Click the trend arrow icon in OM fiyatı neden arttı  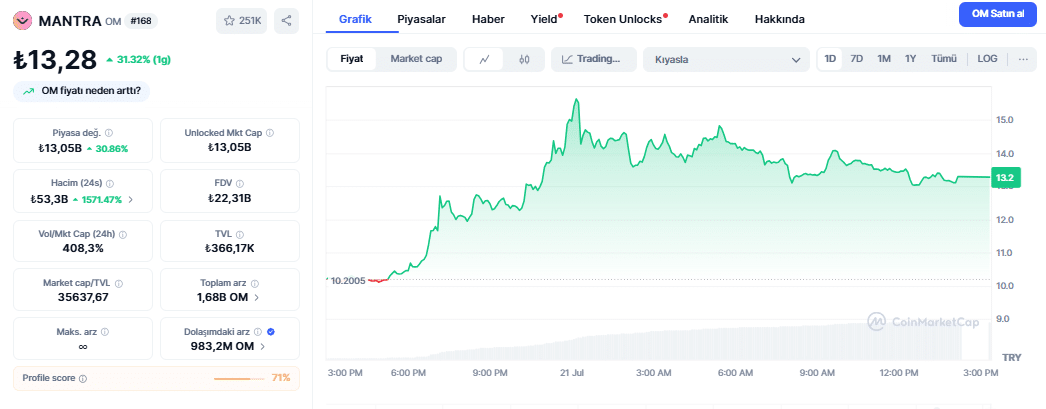click(29, 92)
